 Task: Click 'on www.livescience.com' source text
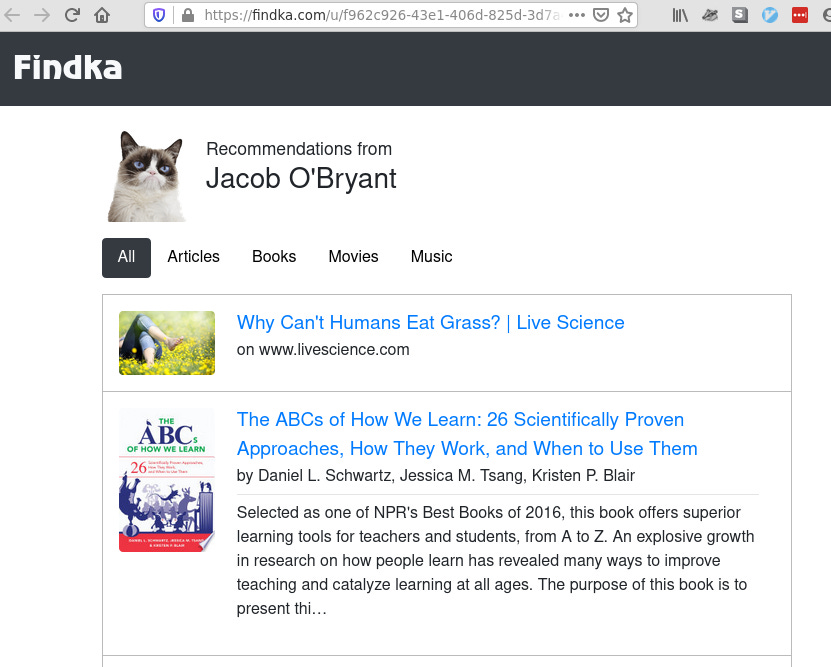(x=323, y=350)
